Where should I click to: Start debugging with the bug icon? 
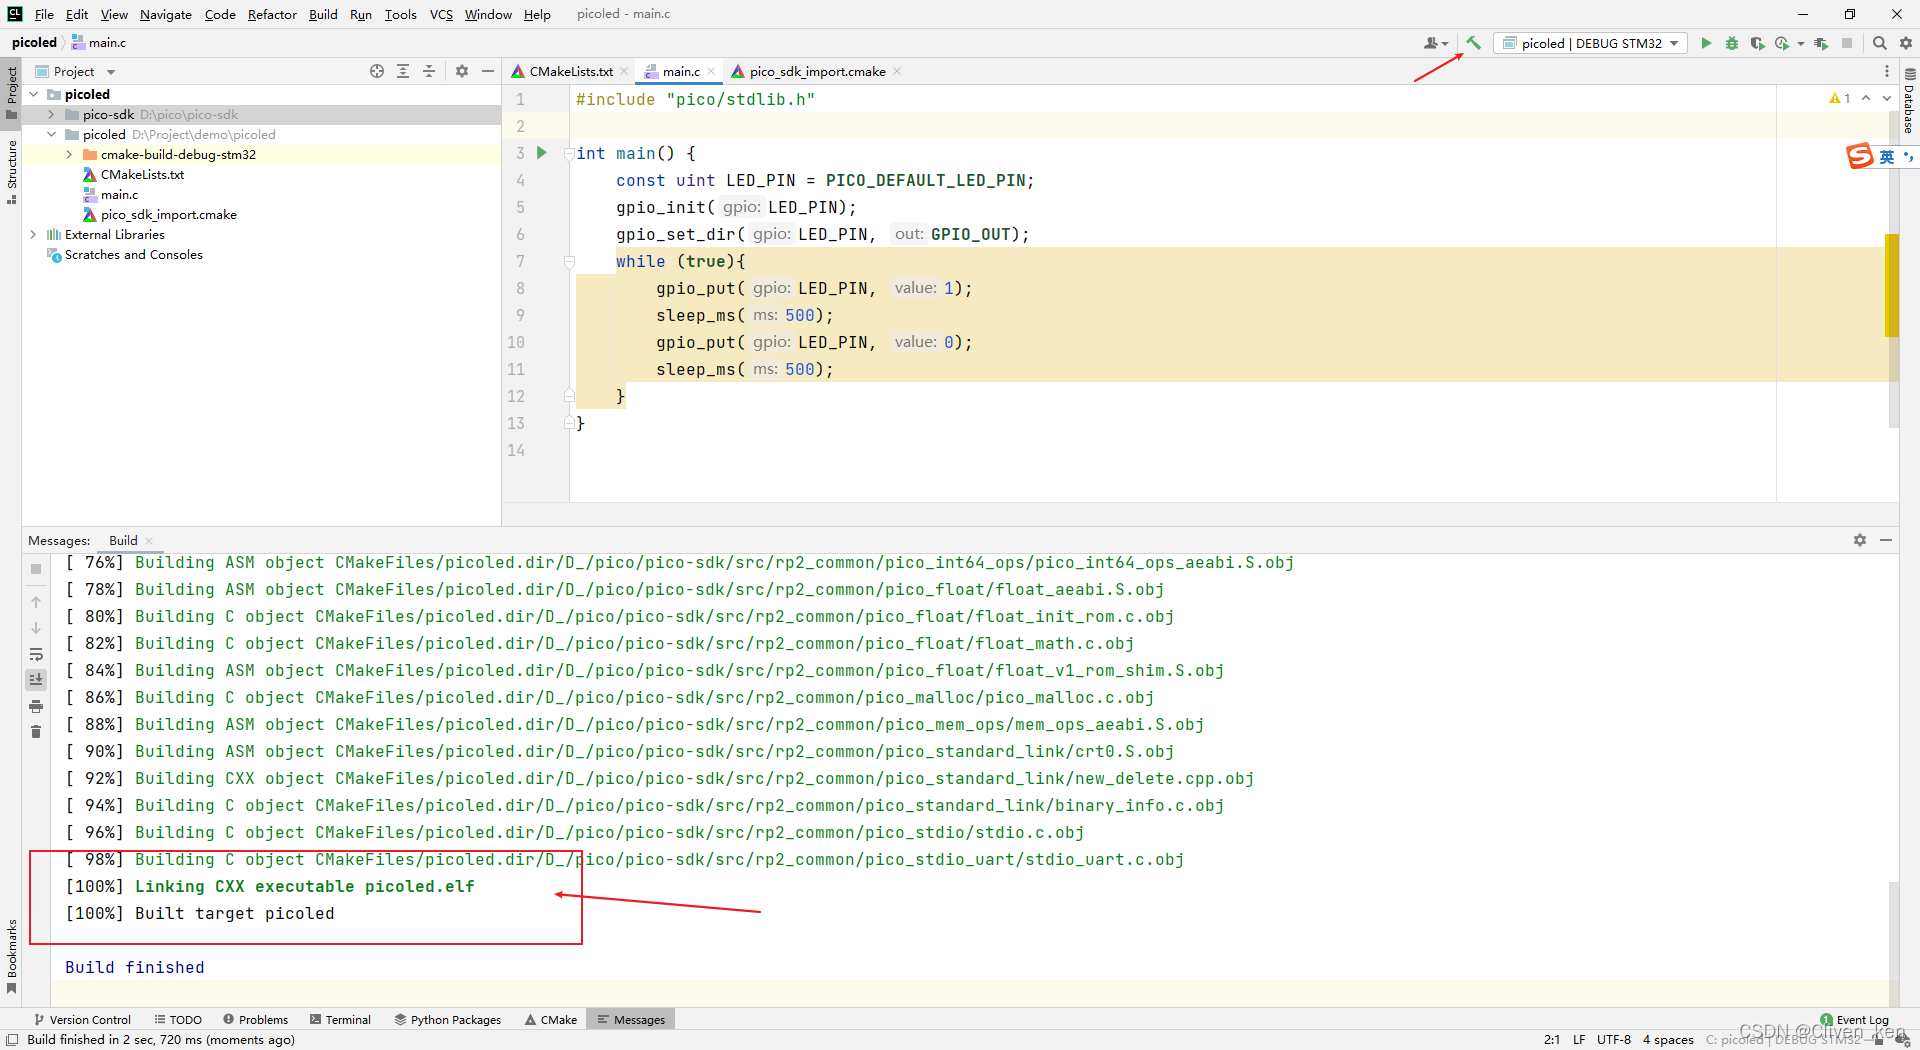tap(1732, 43)
